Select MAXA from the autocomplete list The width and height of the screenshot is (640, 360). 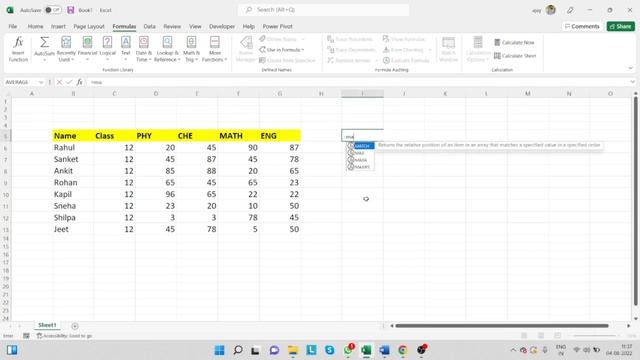point(360,160)
